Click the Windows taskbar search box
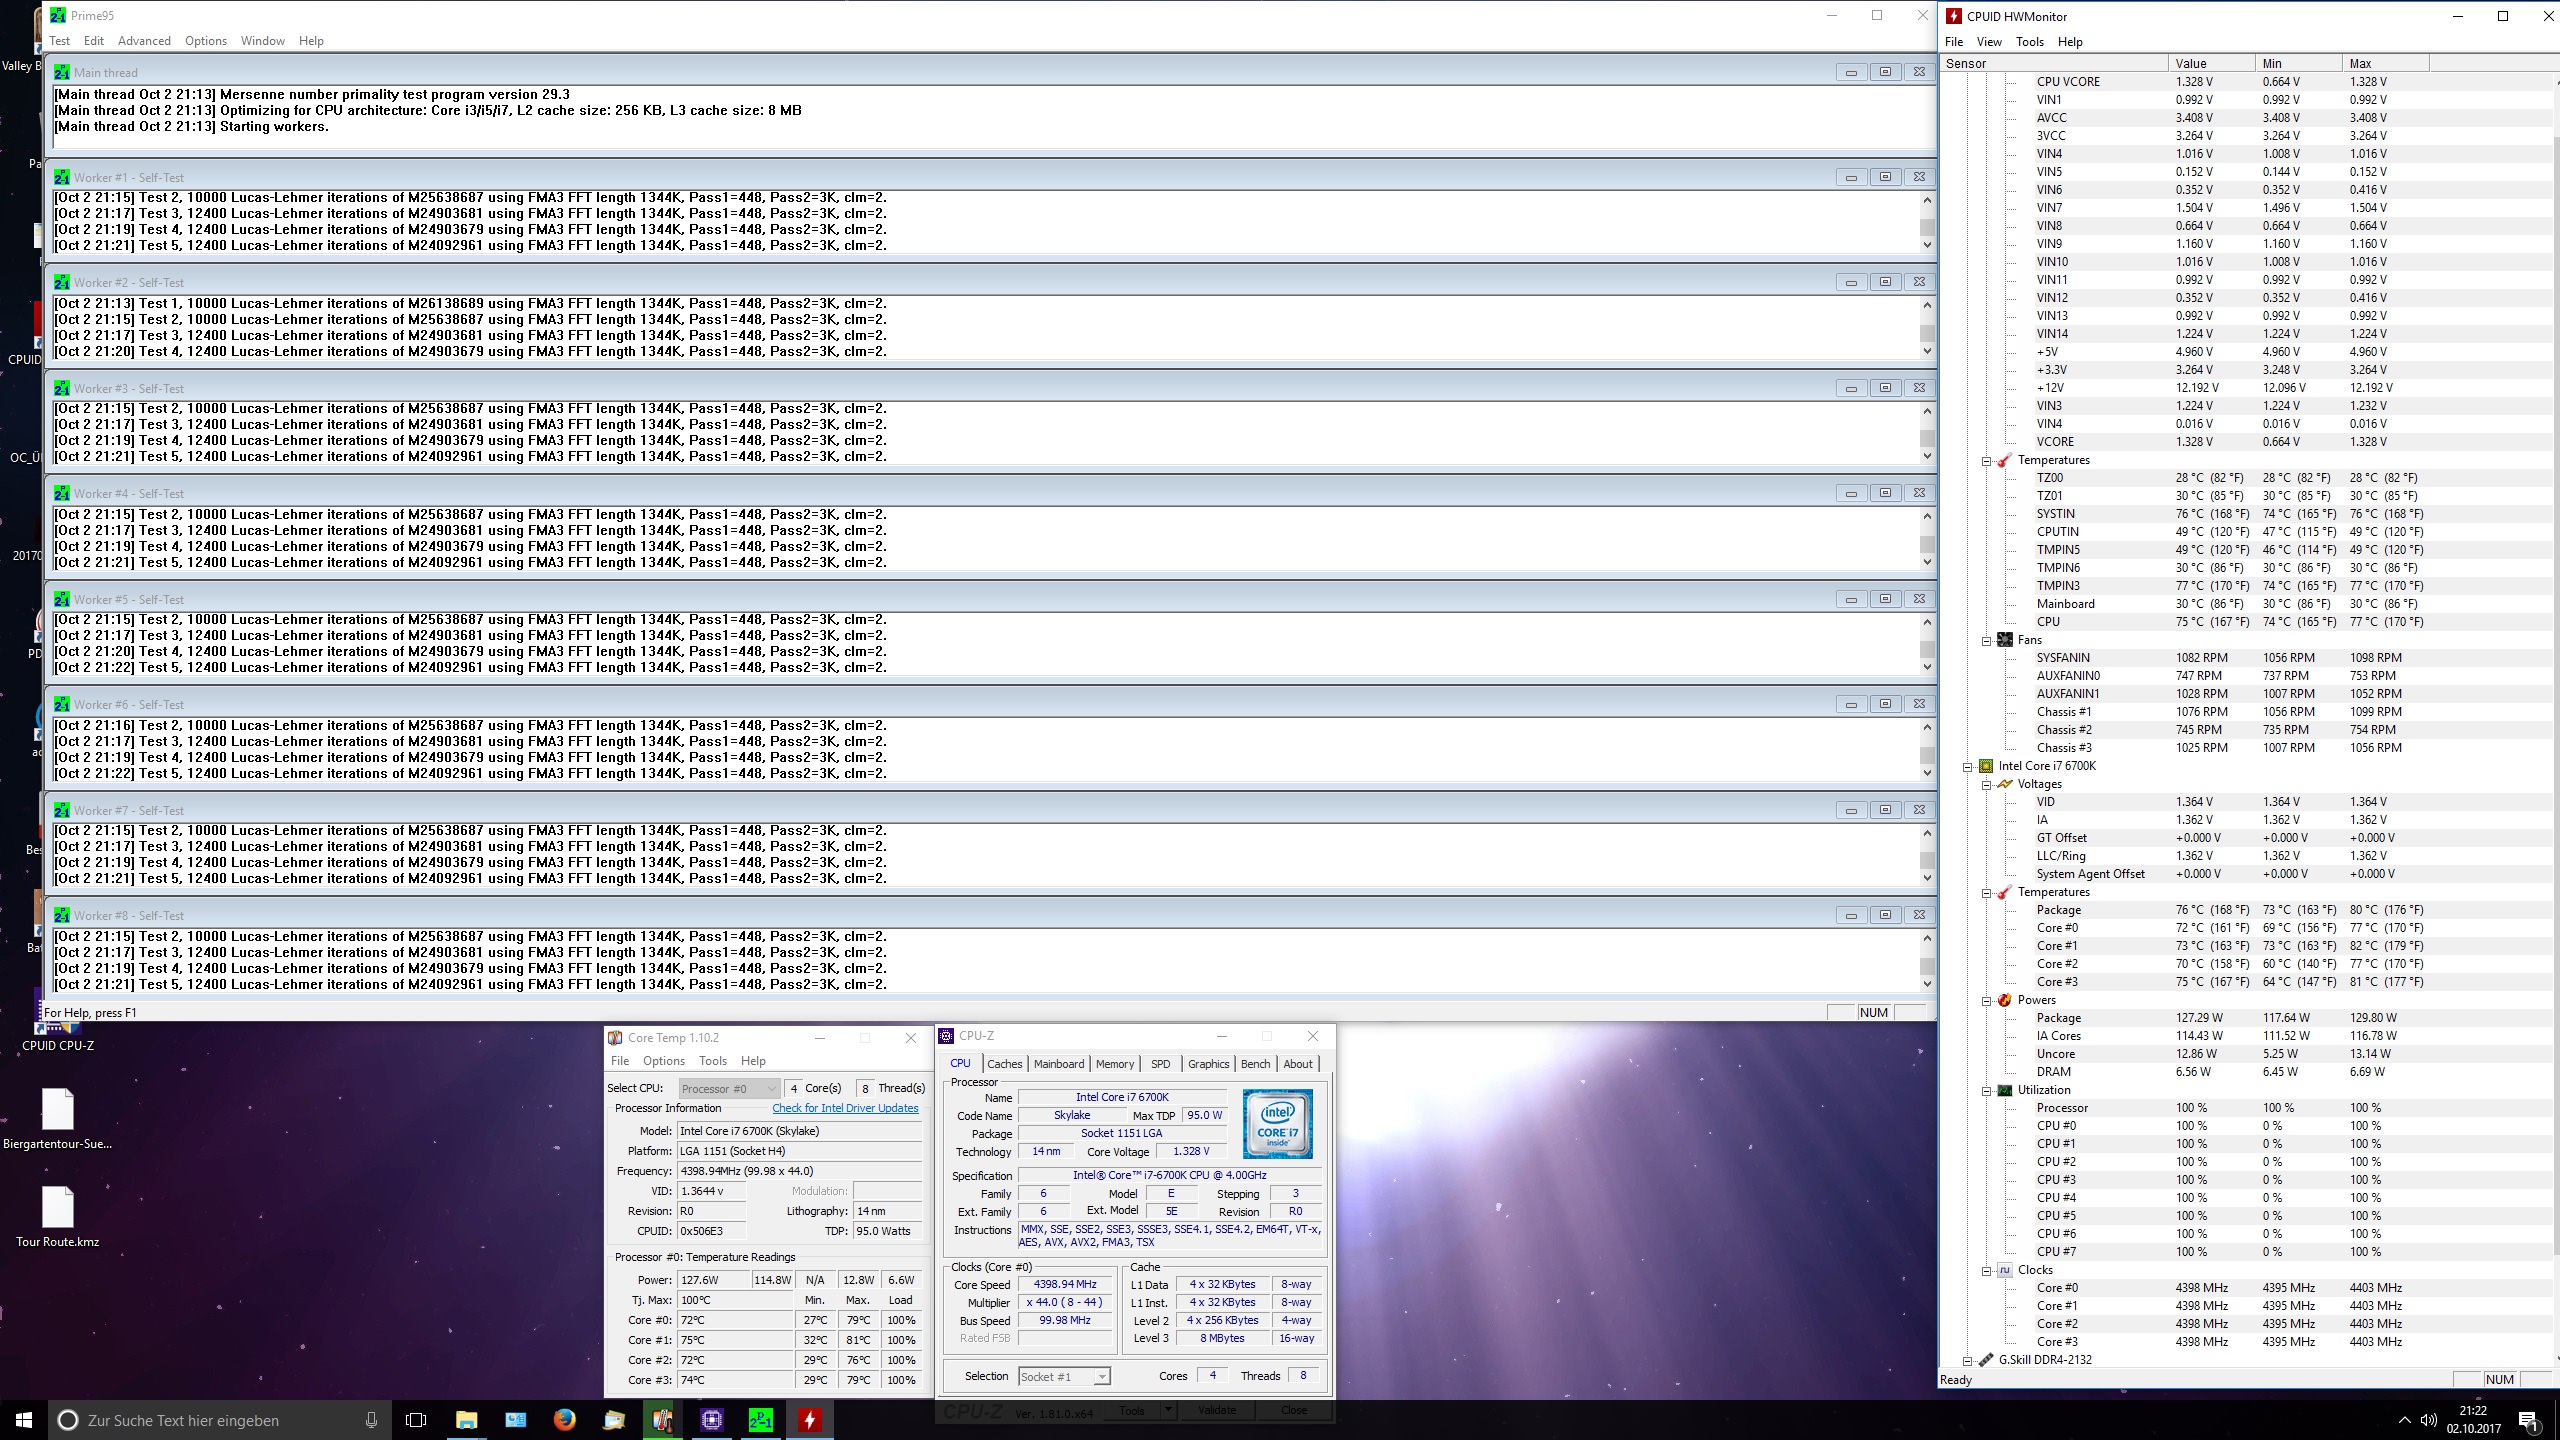 coord(200,1419)
